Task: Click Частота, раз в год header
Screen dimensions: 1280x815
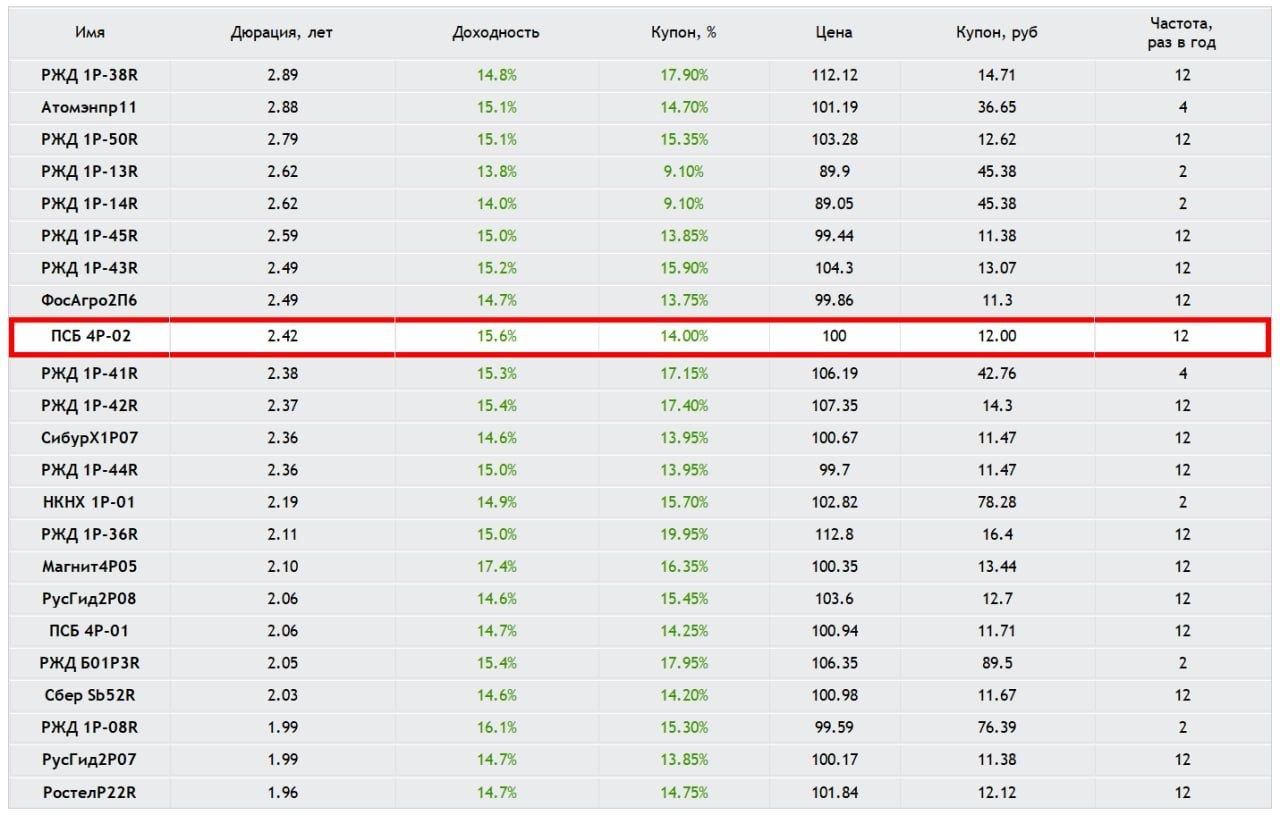Action: click(1182, 33)
